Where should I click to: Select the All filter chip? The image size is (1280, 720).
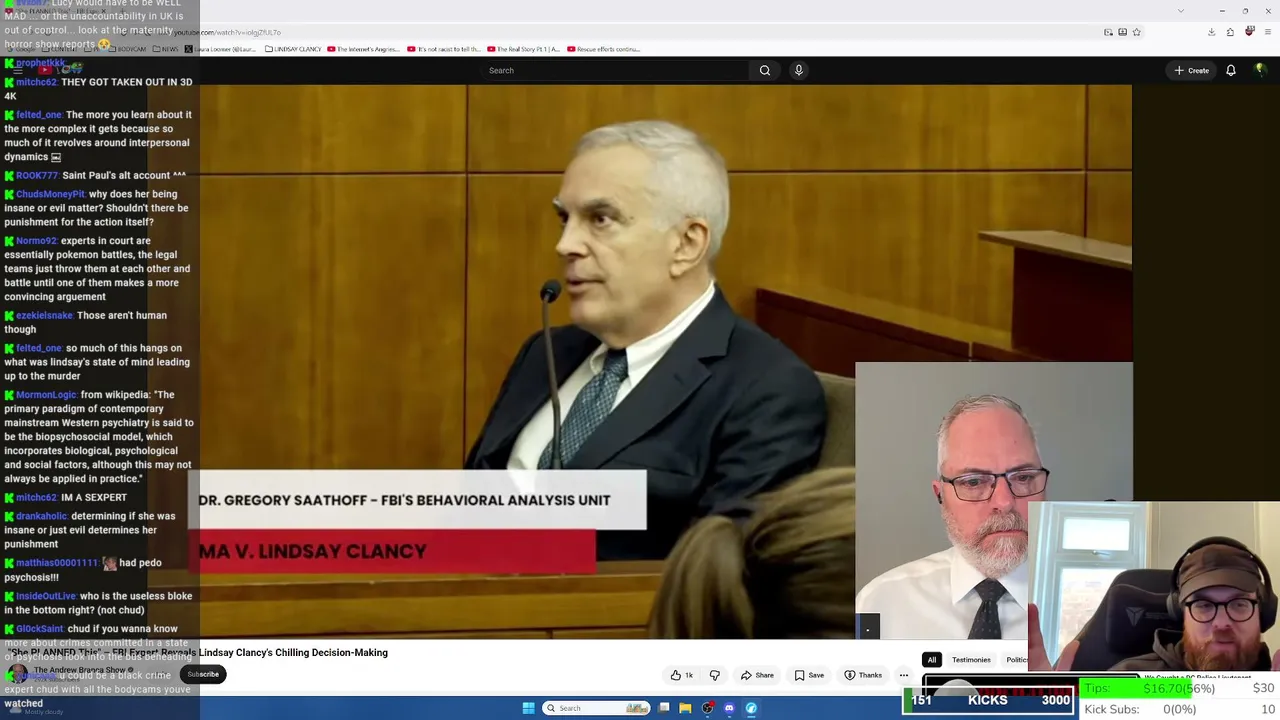932,660
